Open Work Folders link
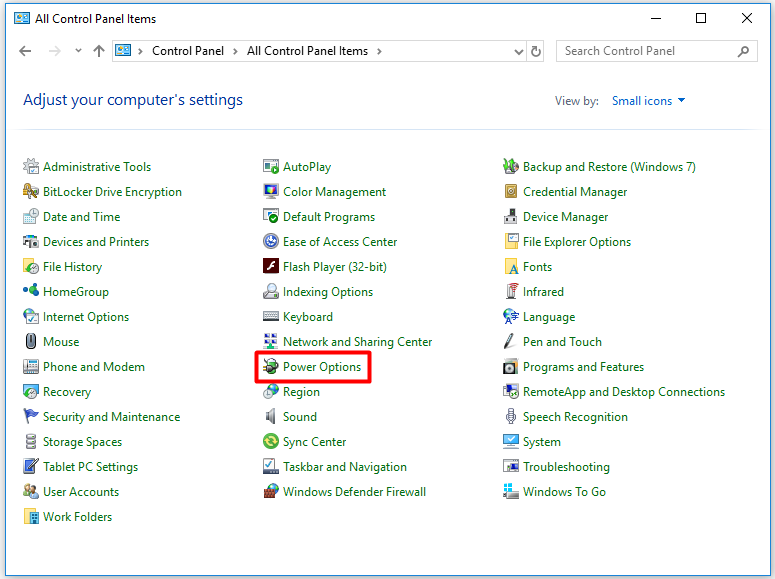 78,517
